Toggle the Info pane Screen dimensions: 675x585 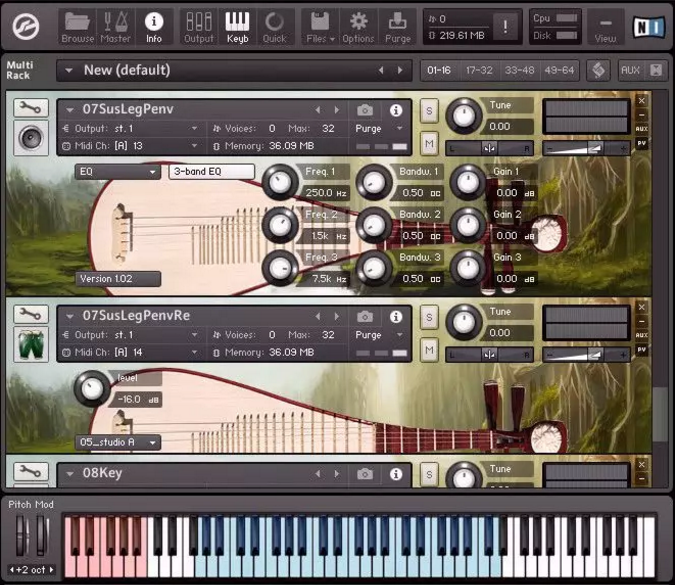(154, 27)
